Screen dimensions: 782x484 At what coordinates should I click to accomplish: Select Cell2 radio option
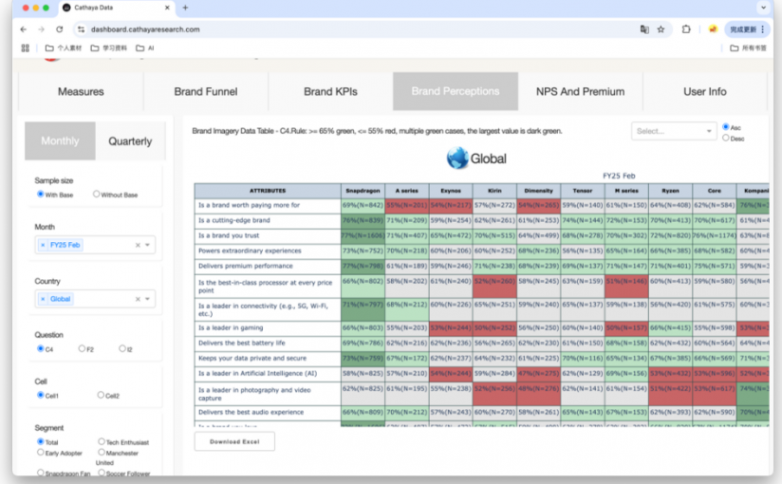pyautogui.click(x=101, y=395)
